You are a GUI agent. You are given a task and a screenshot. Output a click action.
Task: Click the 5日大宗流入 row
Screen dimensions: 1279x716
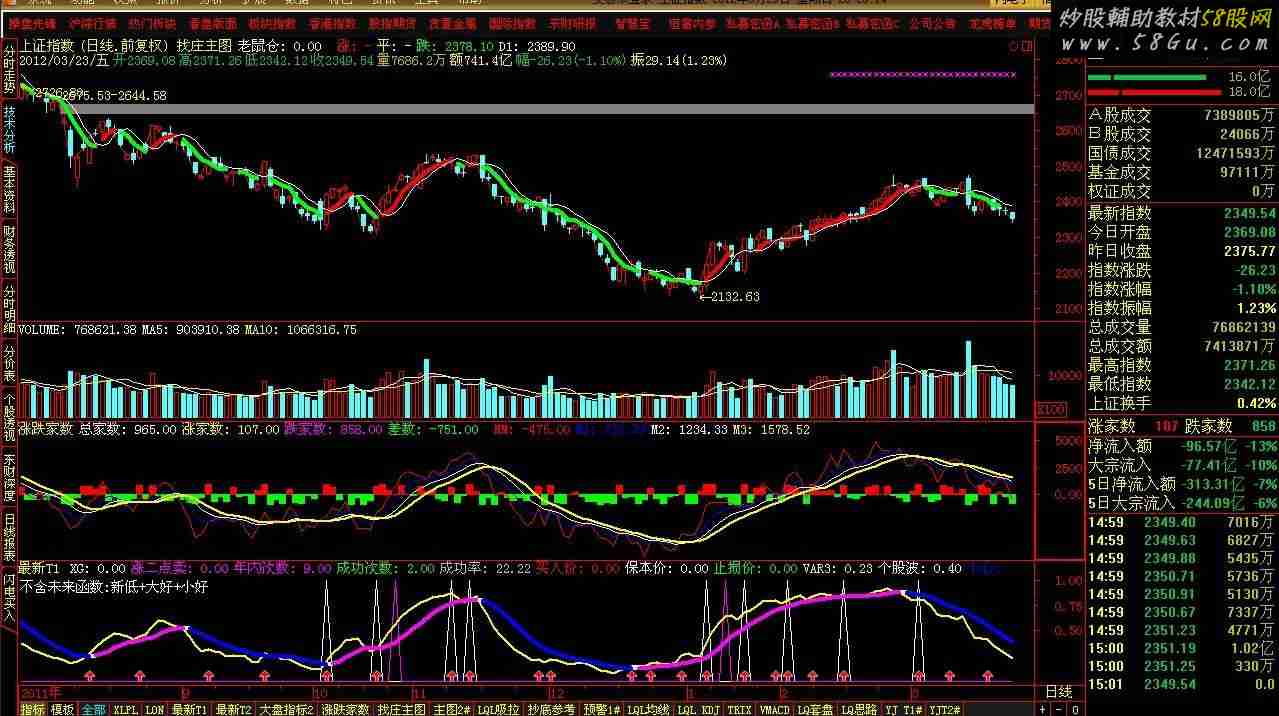click(1182, 503)
